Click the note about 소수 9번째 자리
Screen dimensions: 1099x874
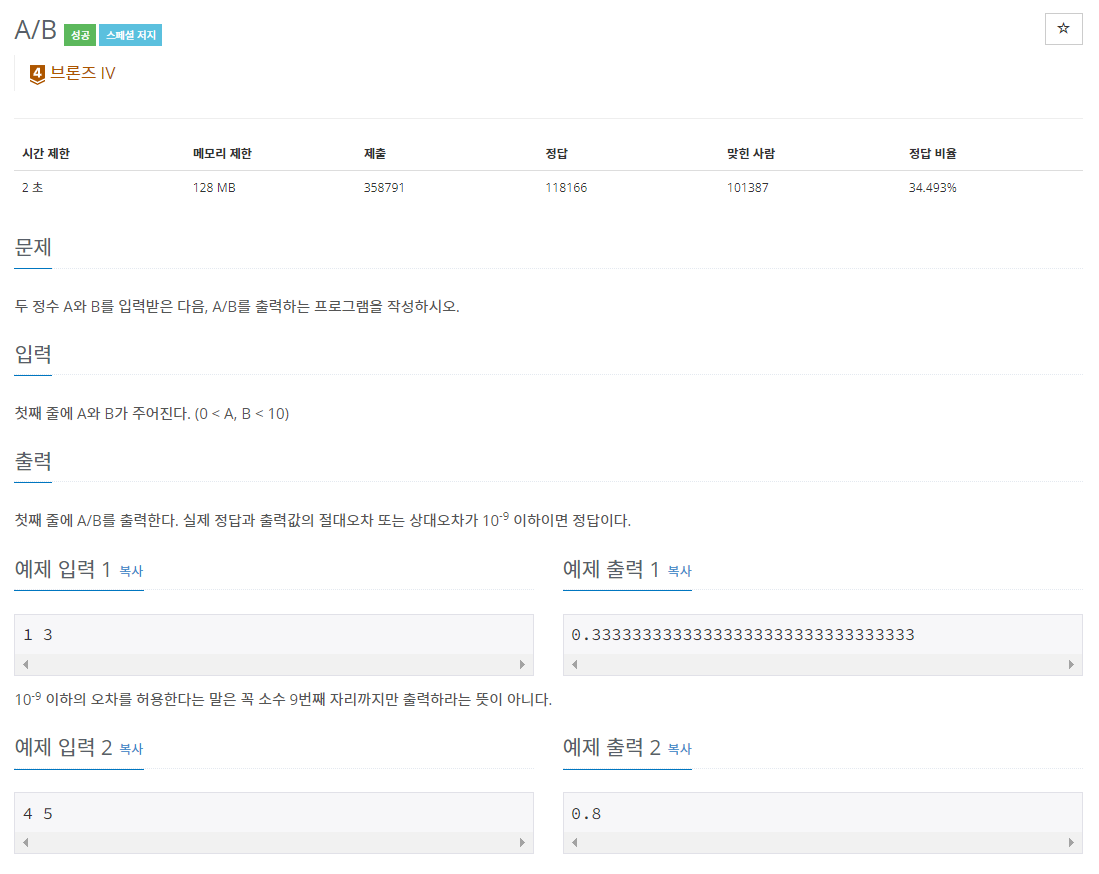[x=283, y=699]
